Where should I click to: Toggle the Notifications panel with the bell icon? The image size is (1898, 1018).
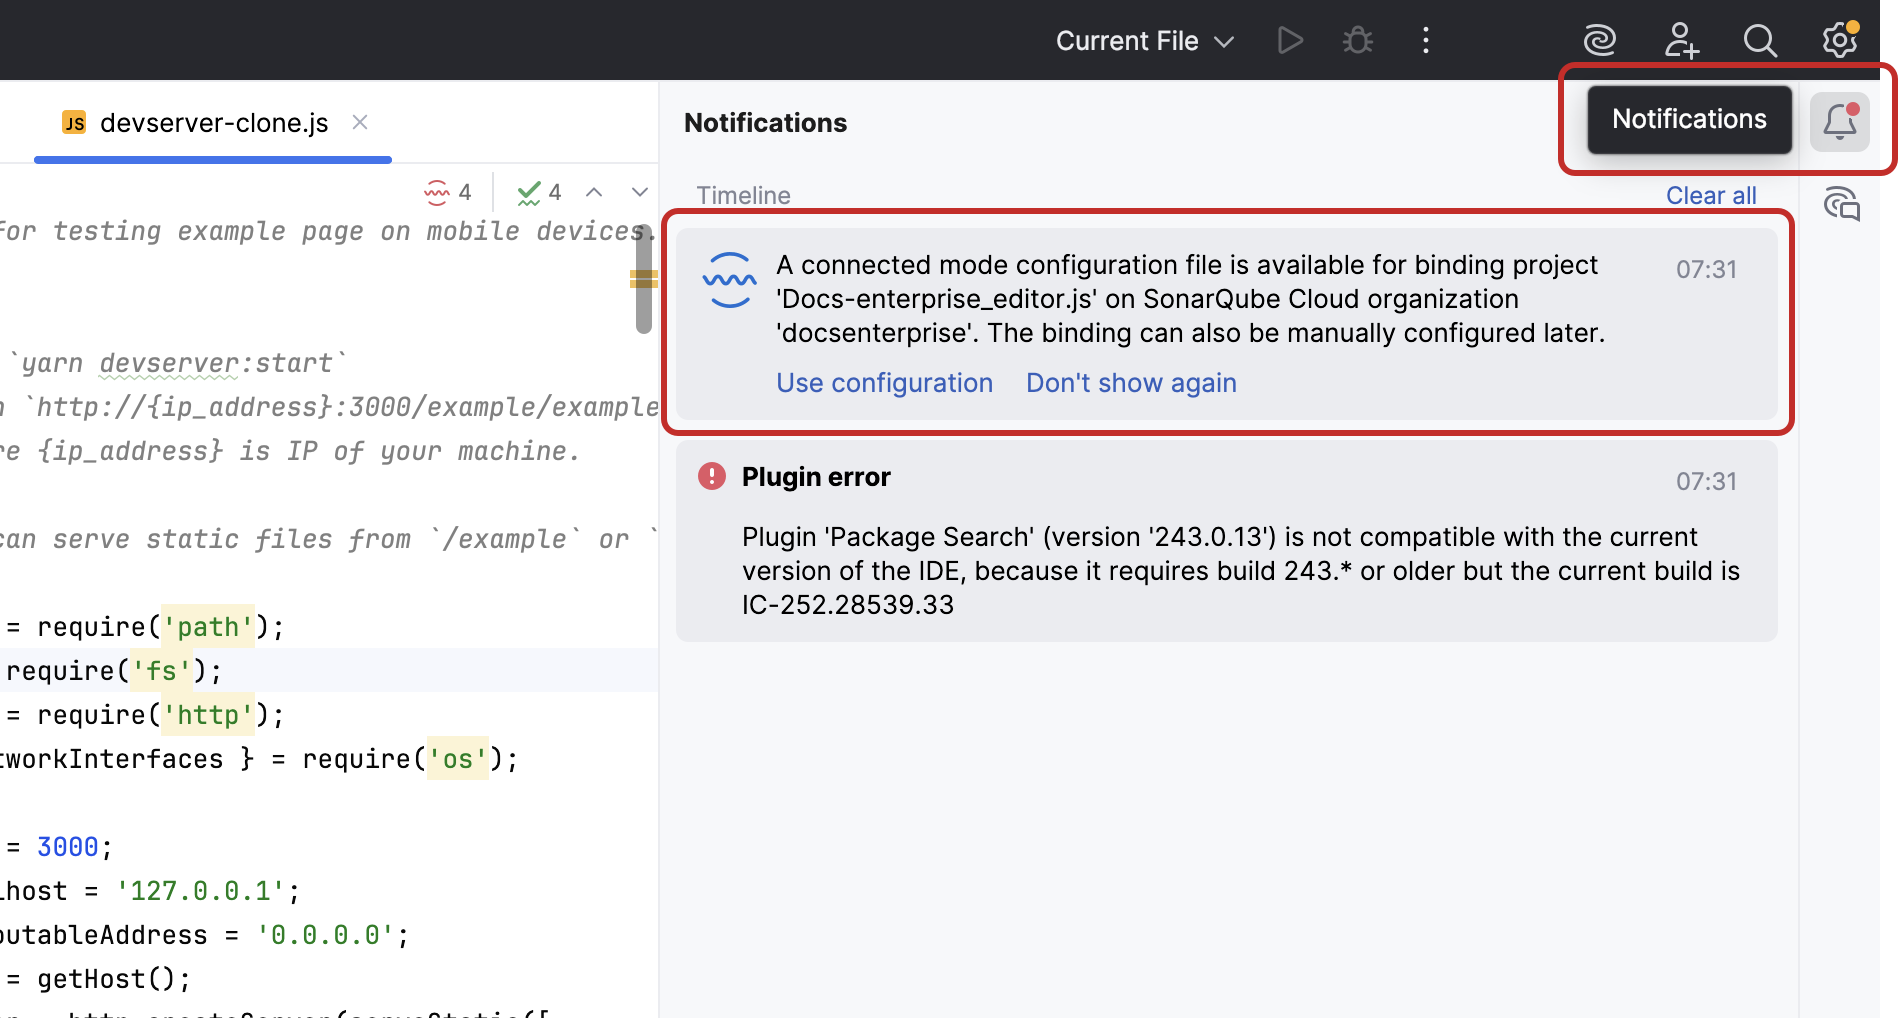[1840, 121]
